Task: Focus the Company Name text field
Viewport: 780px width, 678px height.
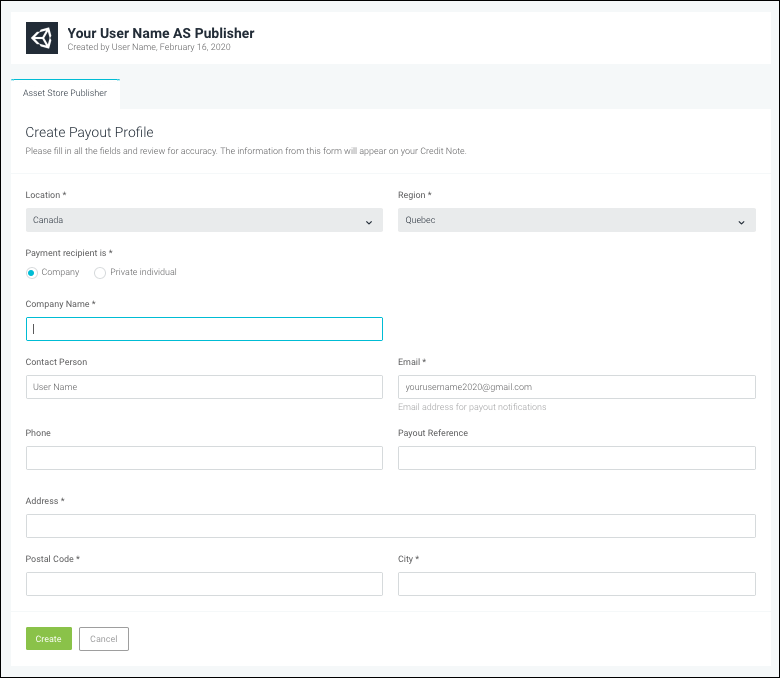Action: (204, 329)
